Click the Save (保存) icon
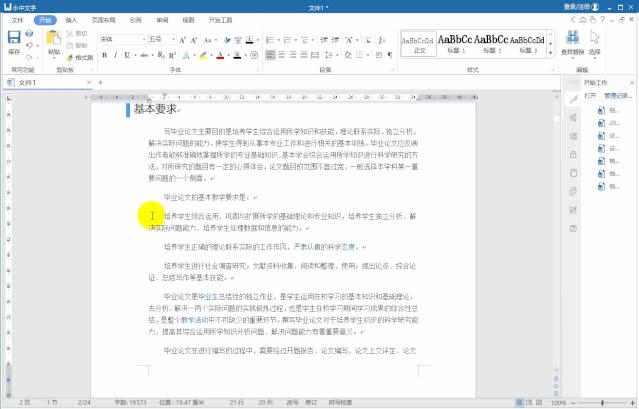Image resolution: width=639 pixels, height=409 pixels. 14,37
